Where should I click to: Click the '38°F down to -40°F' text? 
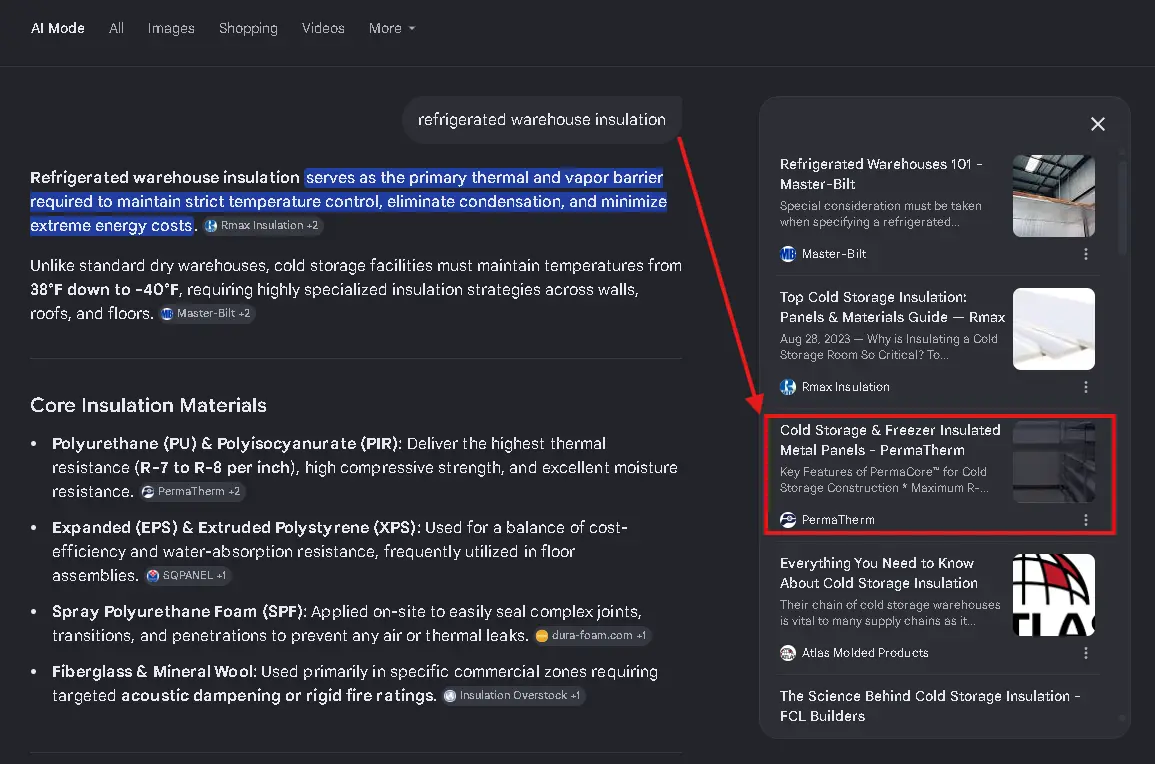pyautogui.click(x=104, y=290)
